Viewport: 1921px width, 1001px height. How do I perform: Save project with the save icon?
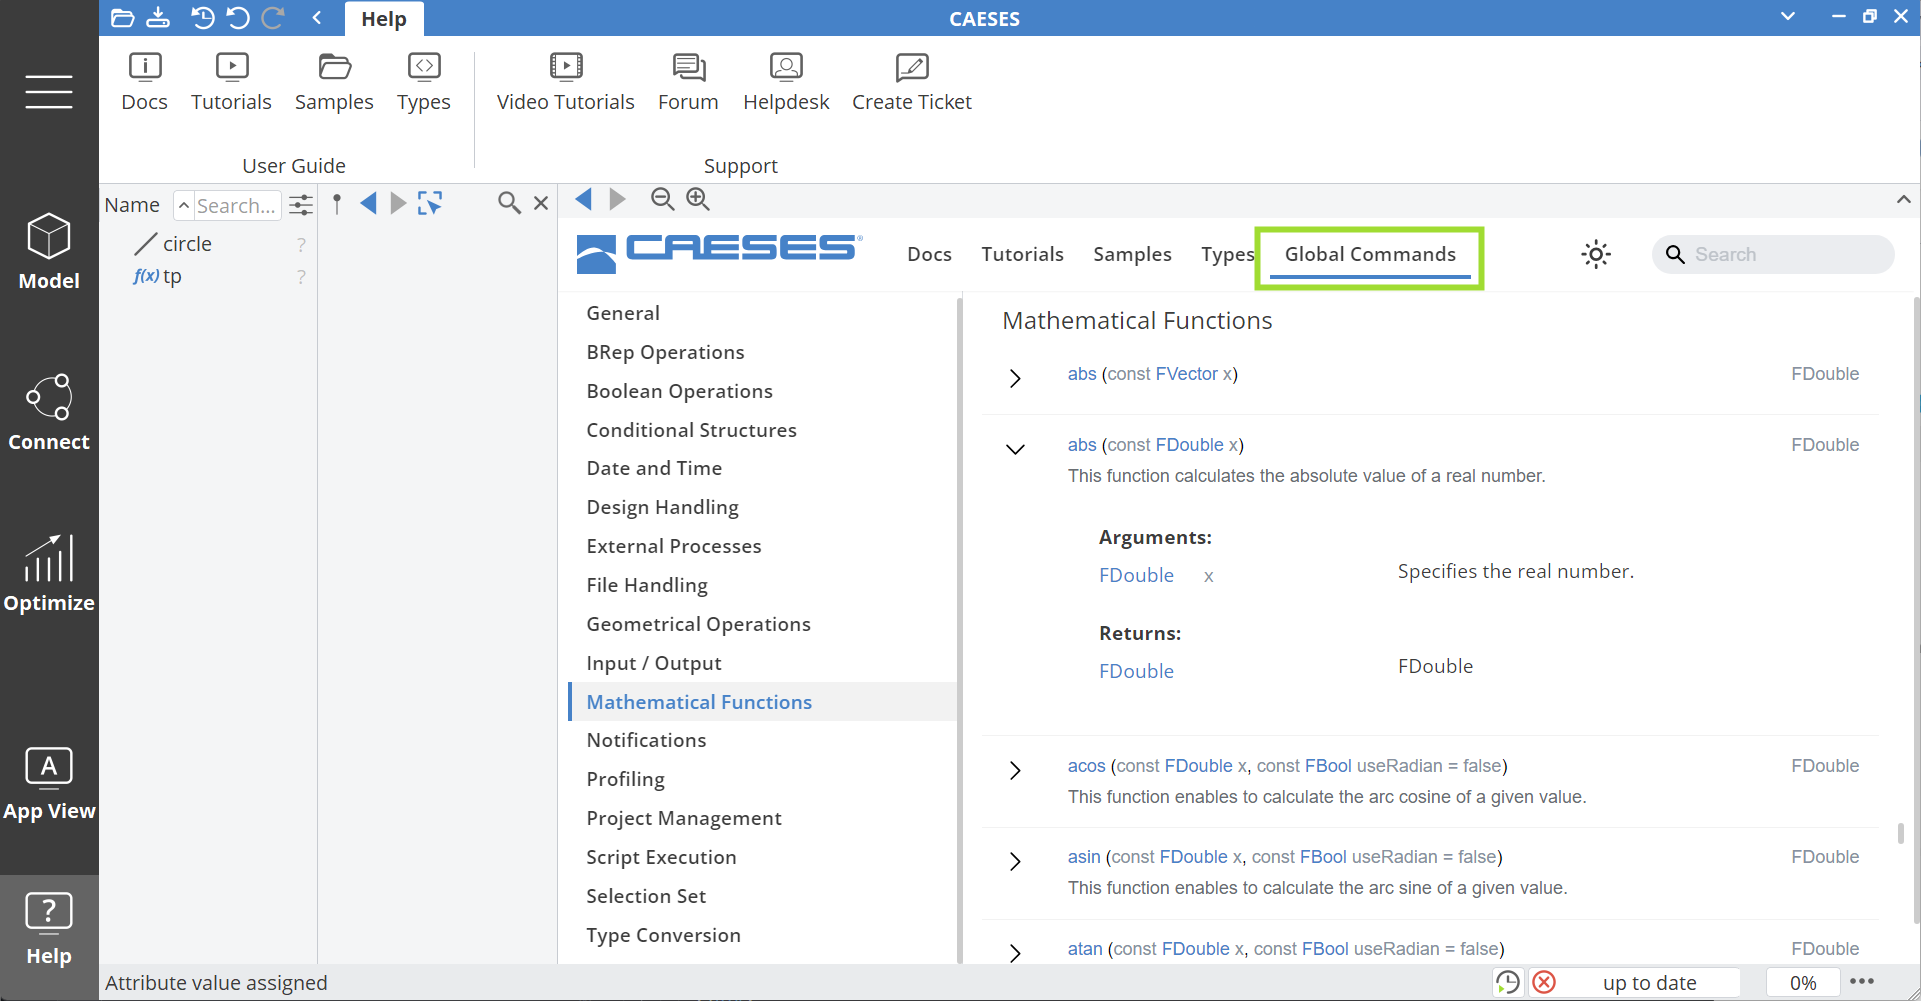click(x=158, y=18)
